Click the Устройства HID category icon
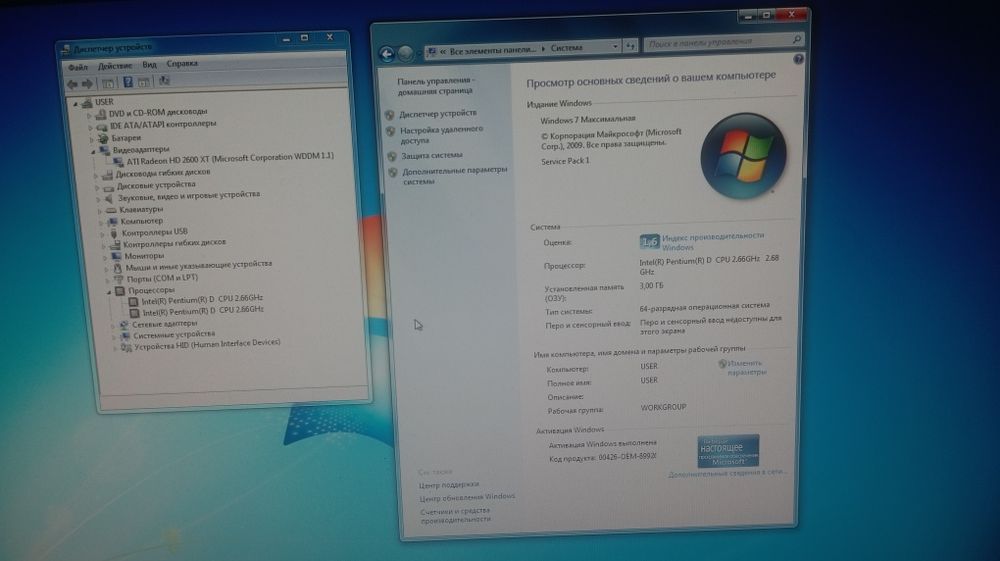1000x561 pixels. (126, 347)
